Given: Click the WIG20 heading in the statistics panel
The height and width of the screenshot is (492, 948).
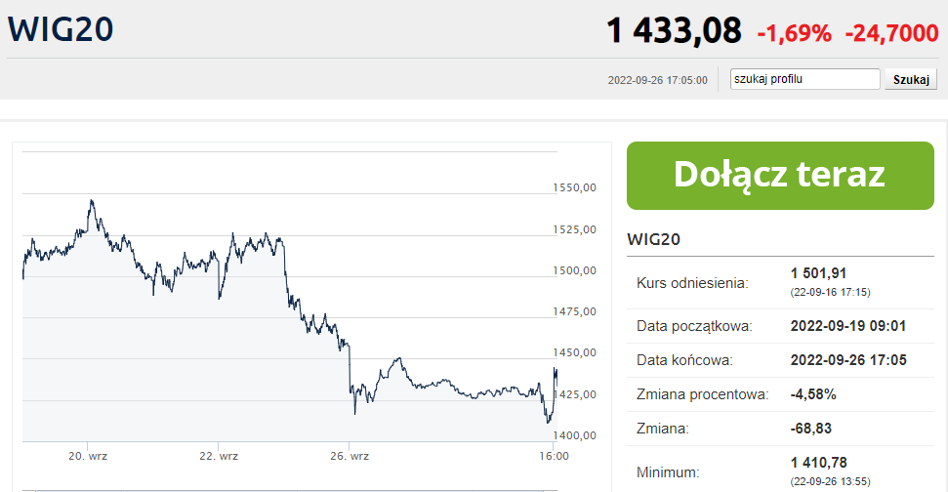Looking at the screenshot, I should (x=654, y=239).
